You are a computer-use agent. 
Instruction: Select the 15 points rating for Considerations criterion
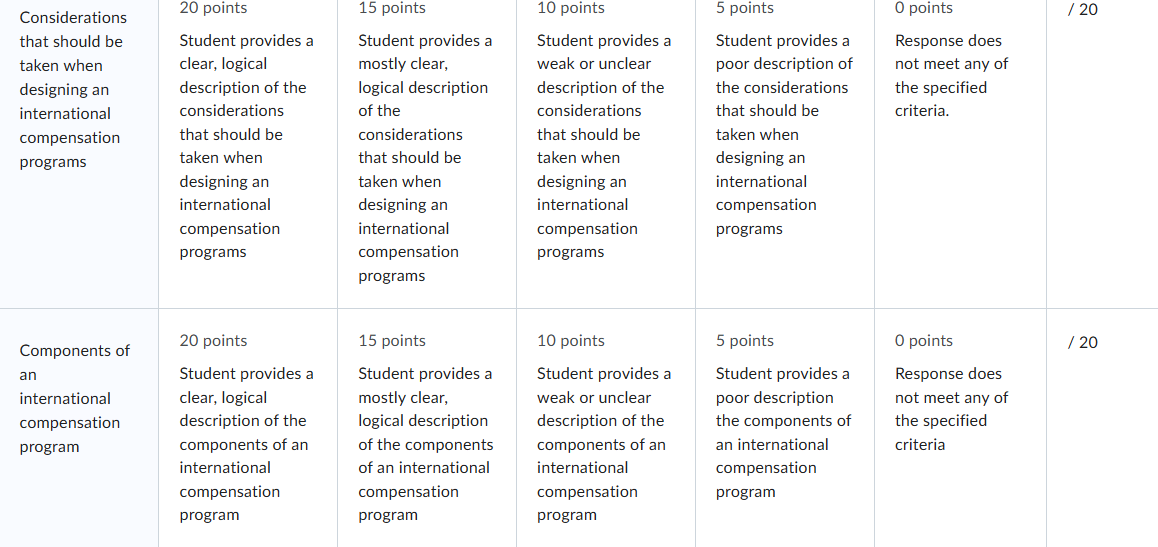tap(427, 154)
